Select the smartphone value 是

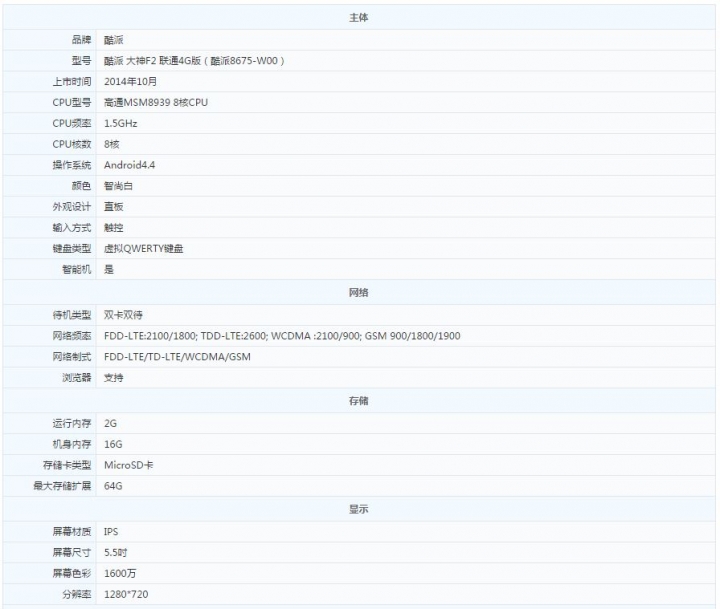(x=109, y=270)
